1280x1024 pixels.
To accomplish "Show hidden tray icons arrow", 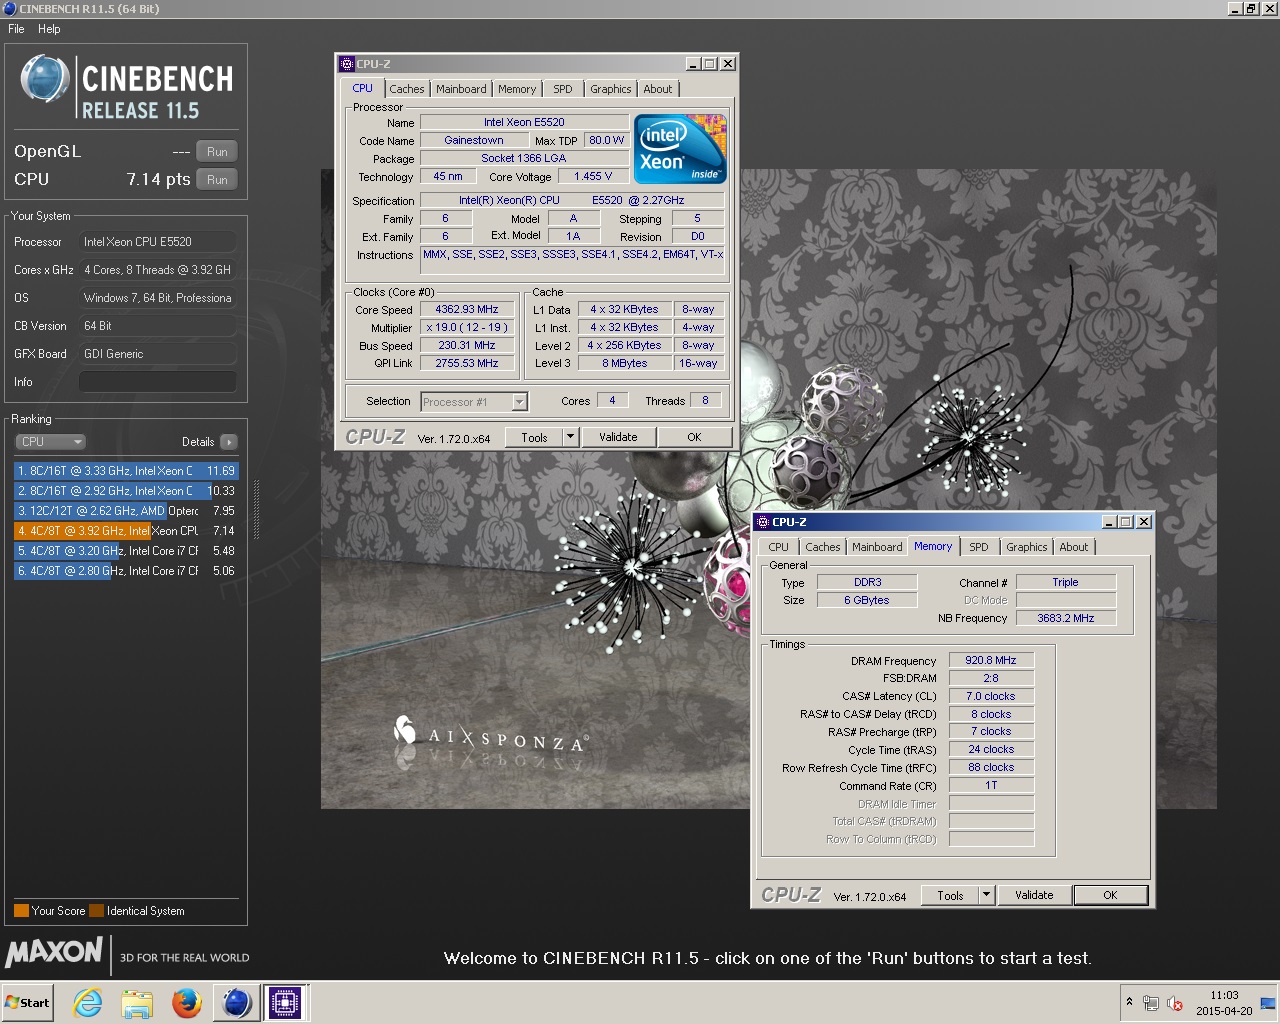I will click(x=1129, y=1003).
